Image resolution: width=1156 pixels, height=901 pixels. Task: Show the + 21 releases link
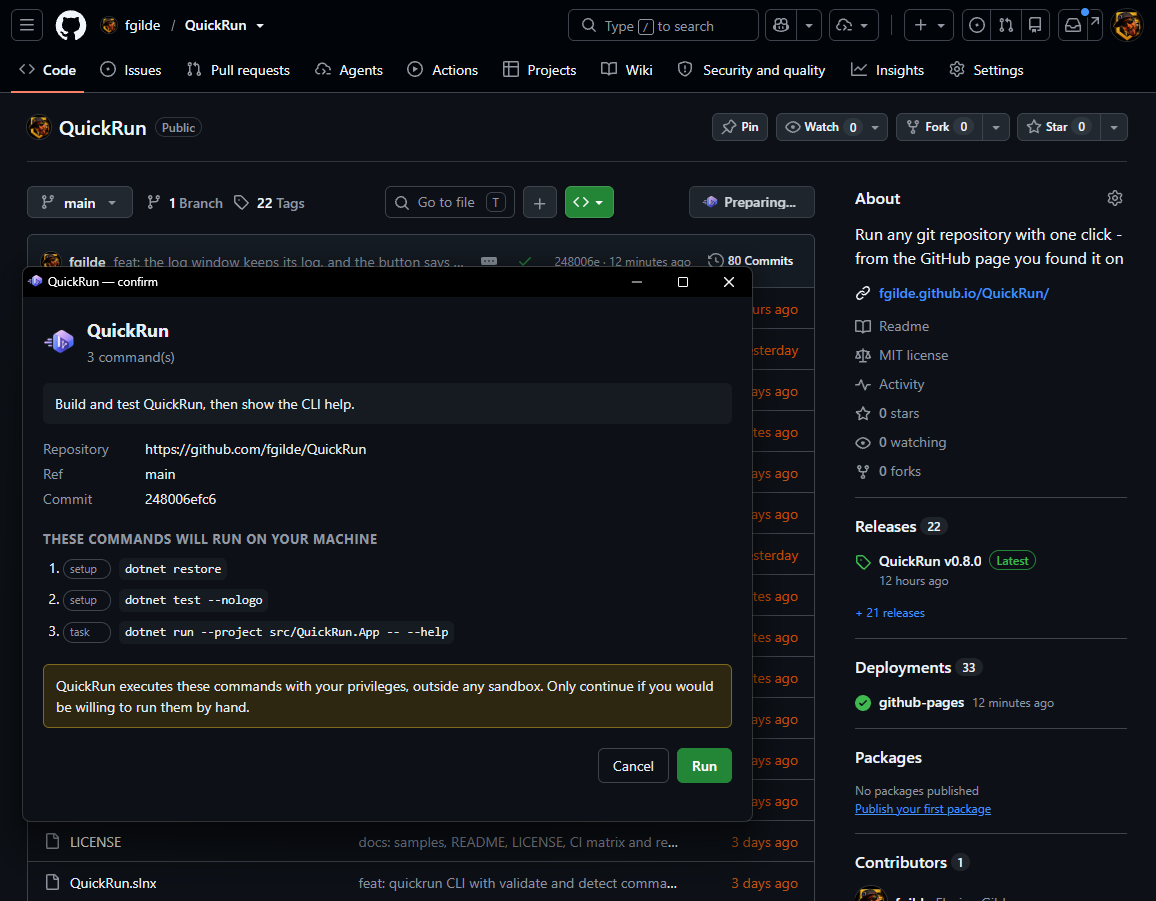(890, 613)
